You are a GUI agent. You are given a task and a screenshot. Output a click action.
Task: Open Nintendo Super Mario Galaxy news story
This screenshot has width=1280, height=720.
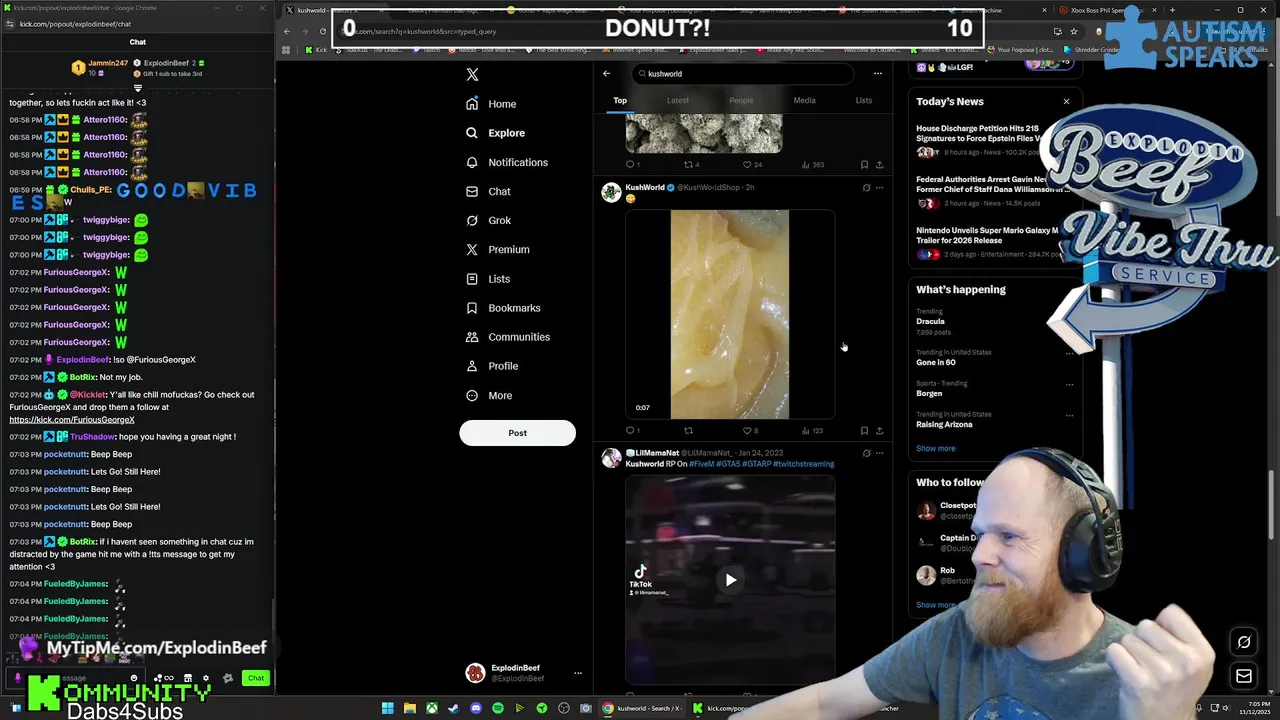pyautogui.click(x=988, y=242)
